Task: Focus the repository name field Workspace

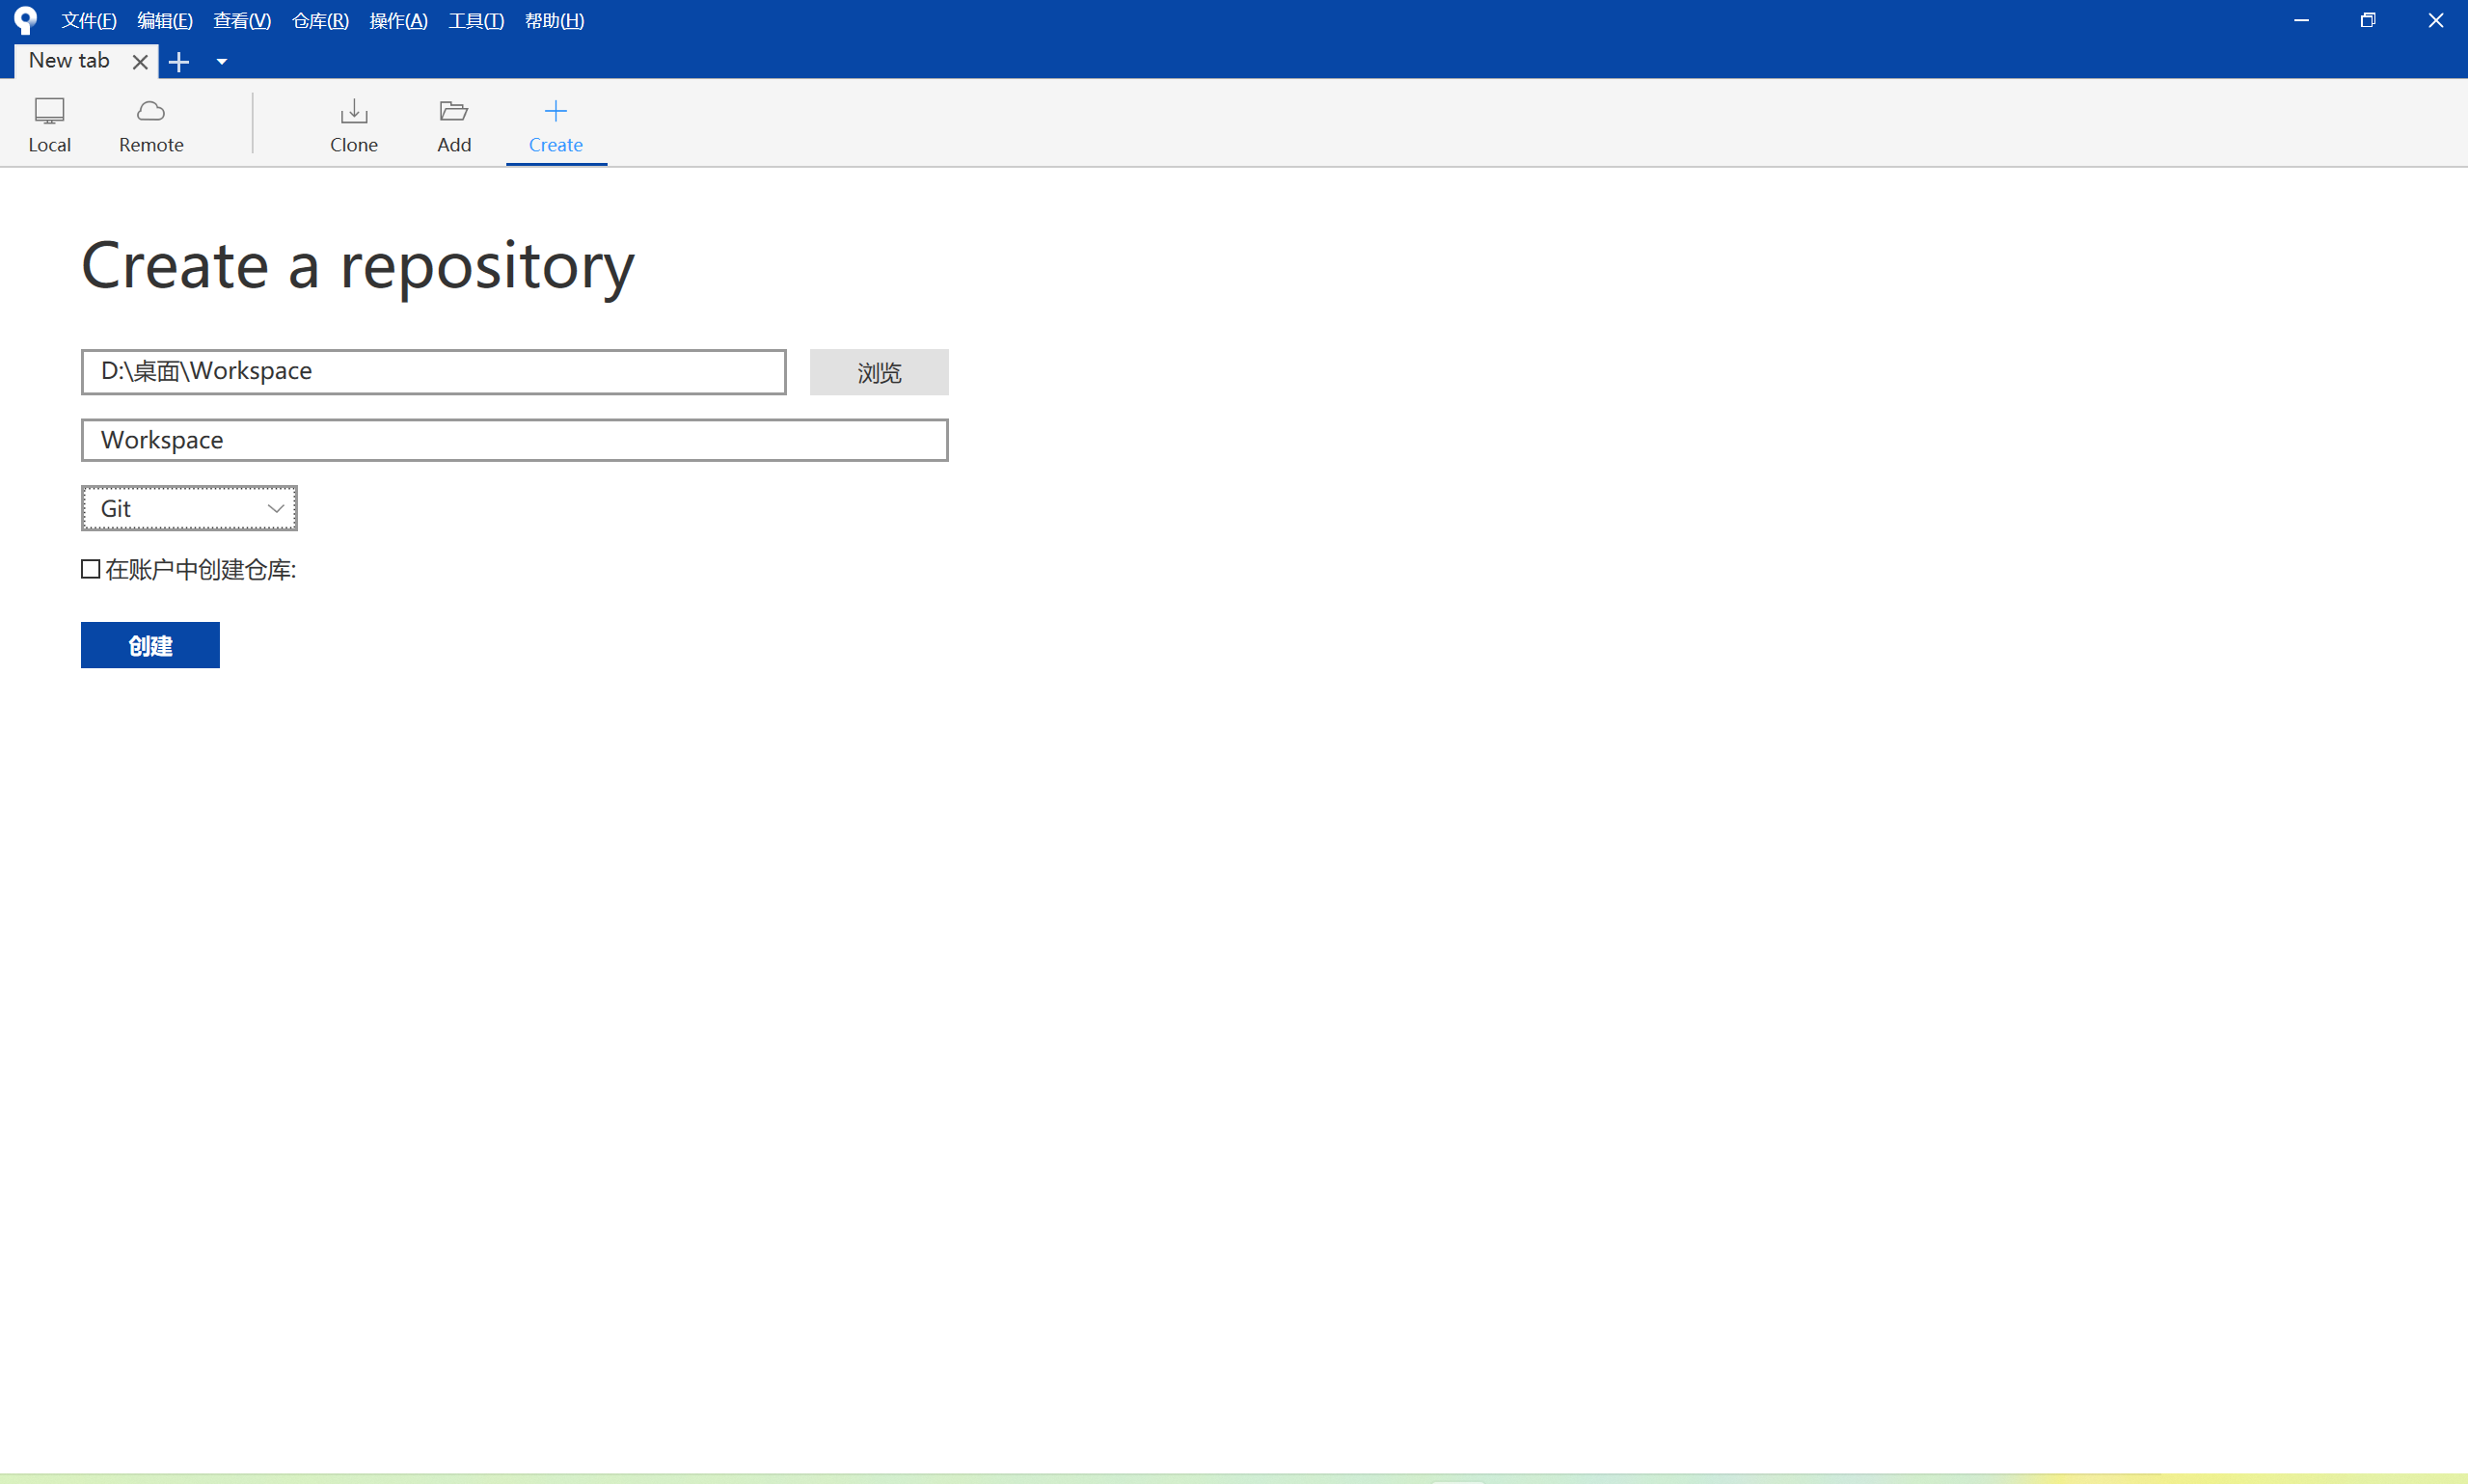Action: click(x=514, y=440)
